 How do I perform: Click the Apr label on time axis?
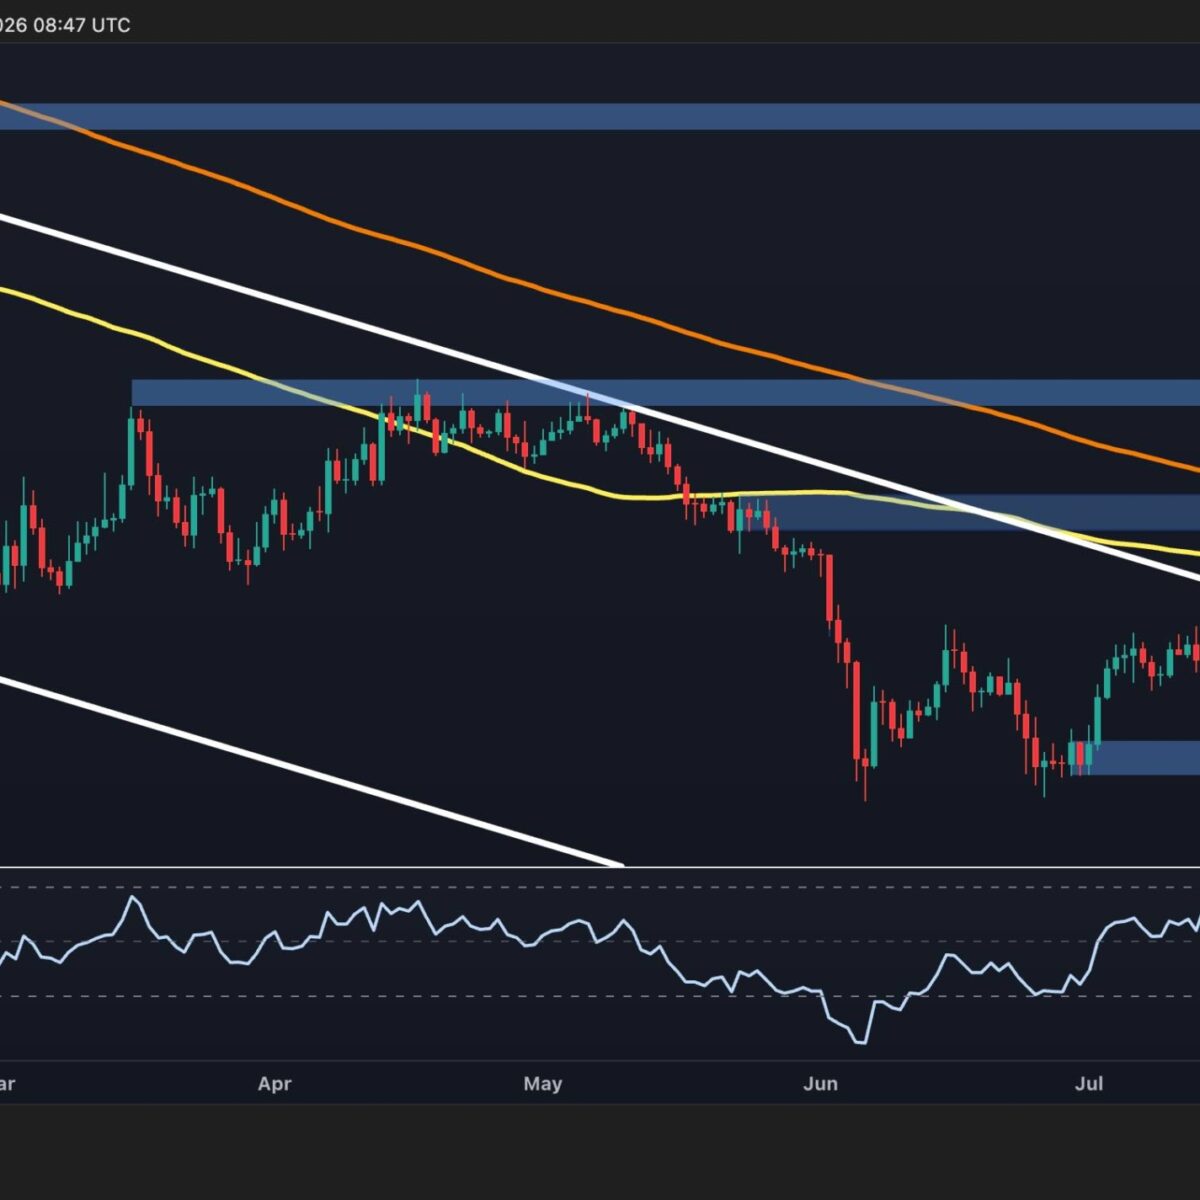pos(274,1084)
